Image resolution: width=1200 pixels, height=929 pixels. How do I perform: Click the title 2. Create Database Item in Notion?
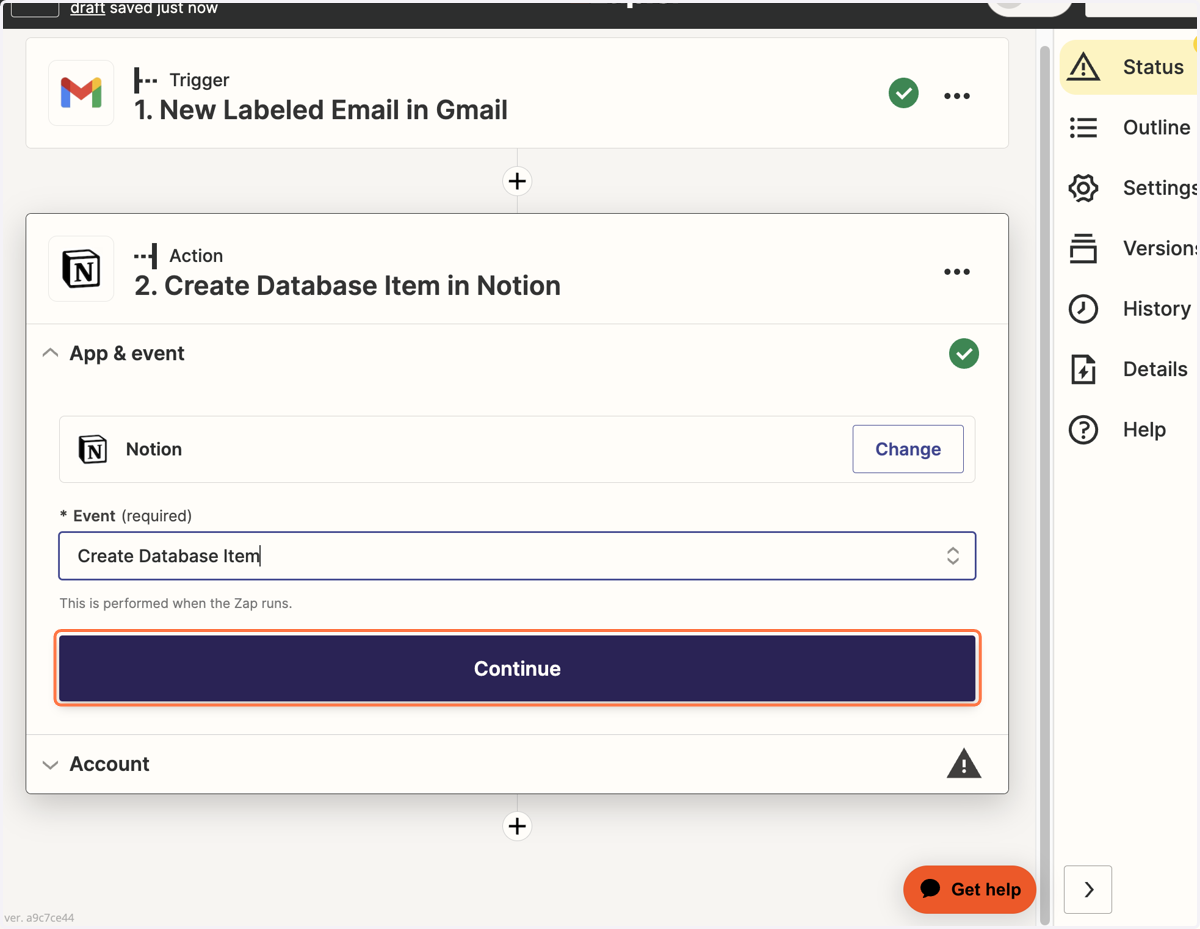(x=347, y=286)
